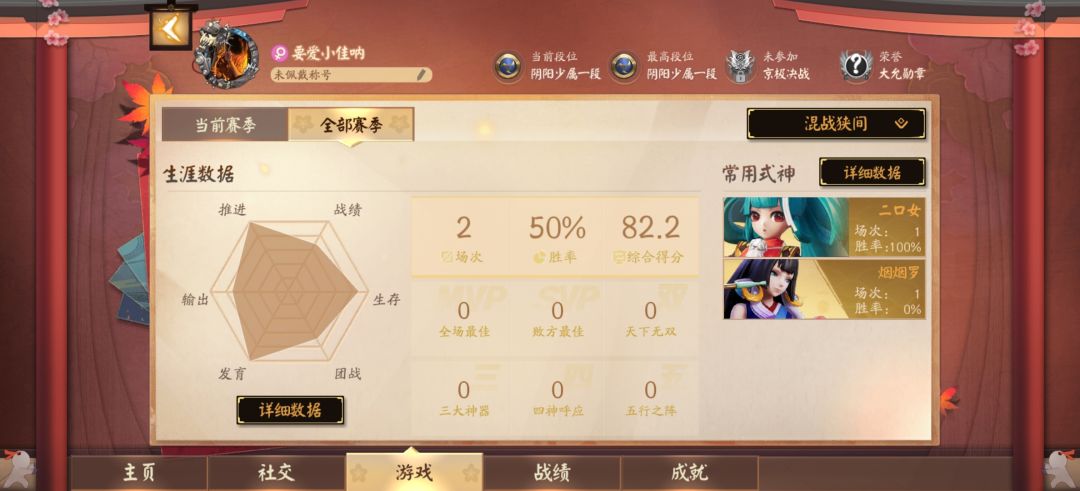The image size is (1080, 491).
Task: Go to the 社交 bottom tab
Action: (276, 473)
